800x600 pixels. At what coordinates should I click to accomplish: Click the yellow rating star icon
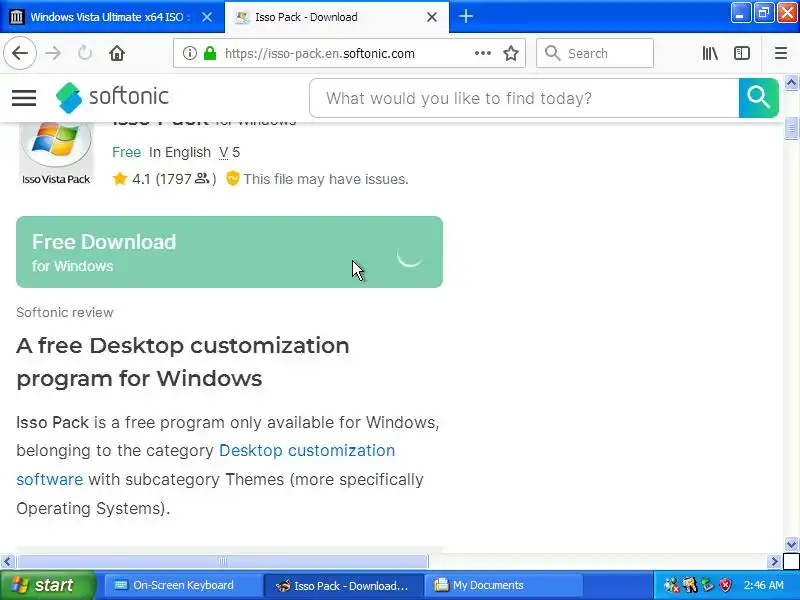tap(120, 179)
